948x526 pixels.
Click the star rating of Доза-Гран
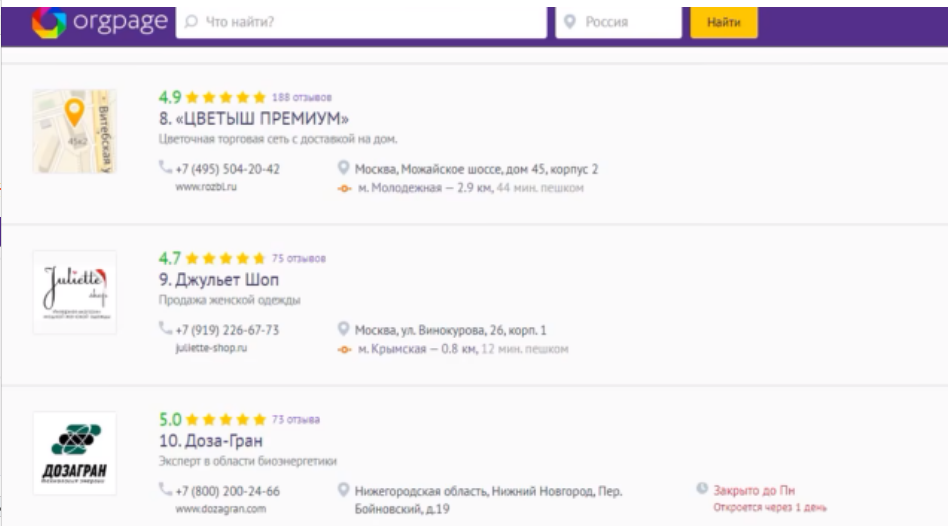[226, 420]
